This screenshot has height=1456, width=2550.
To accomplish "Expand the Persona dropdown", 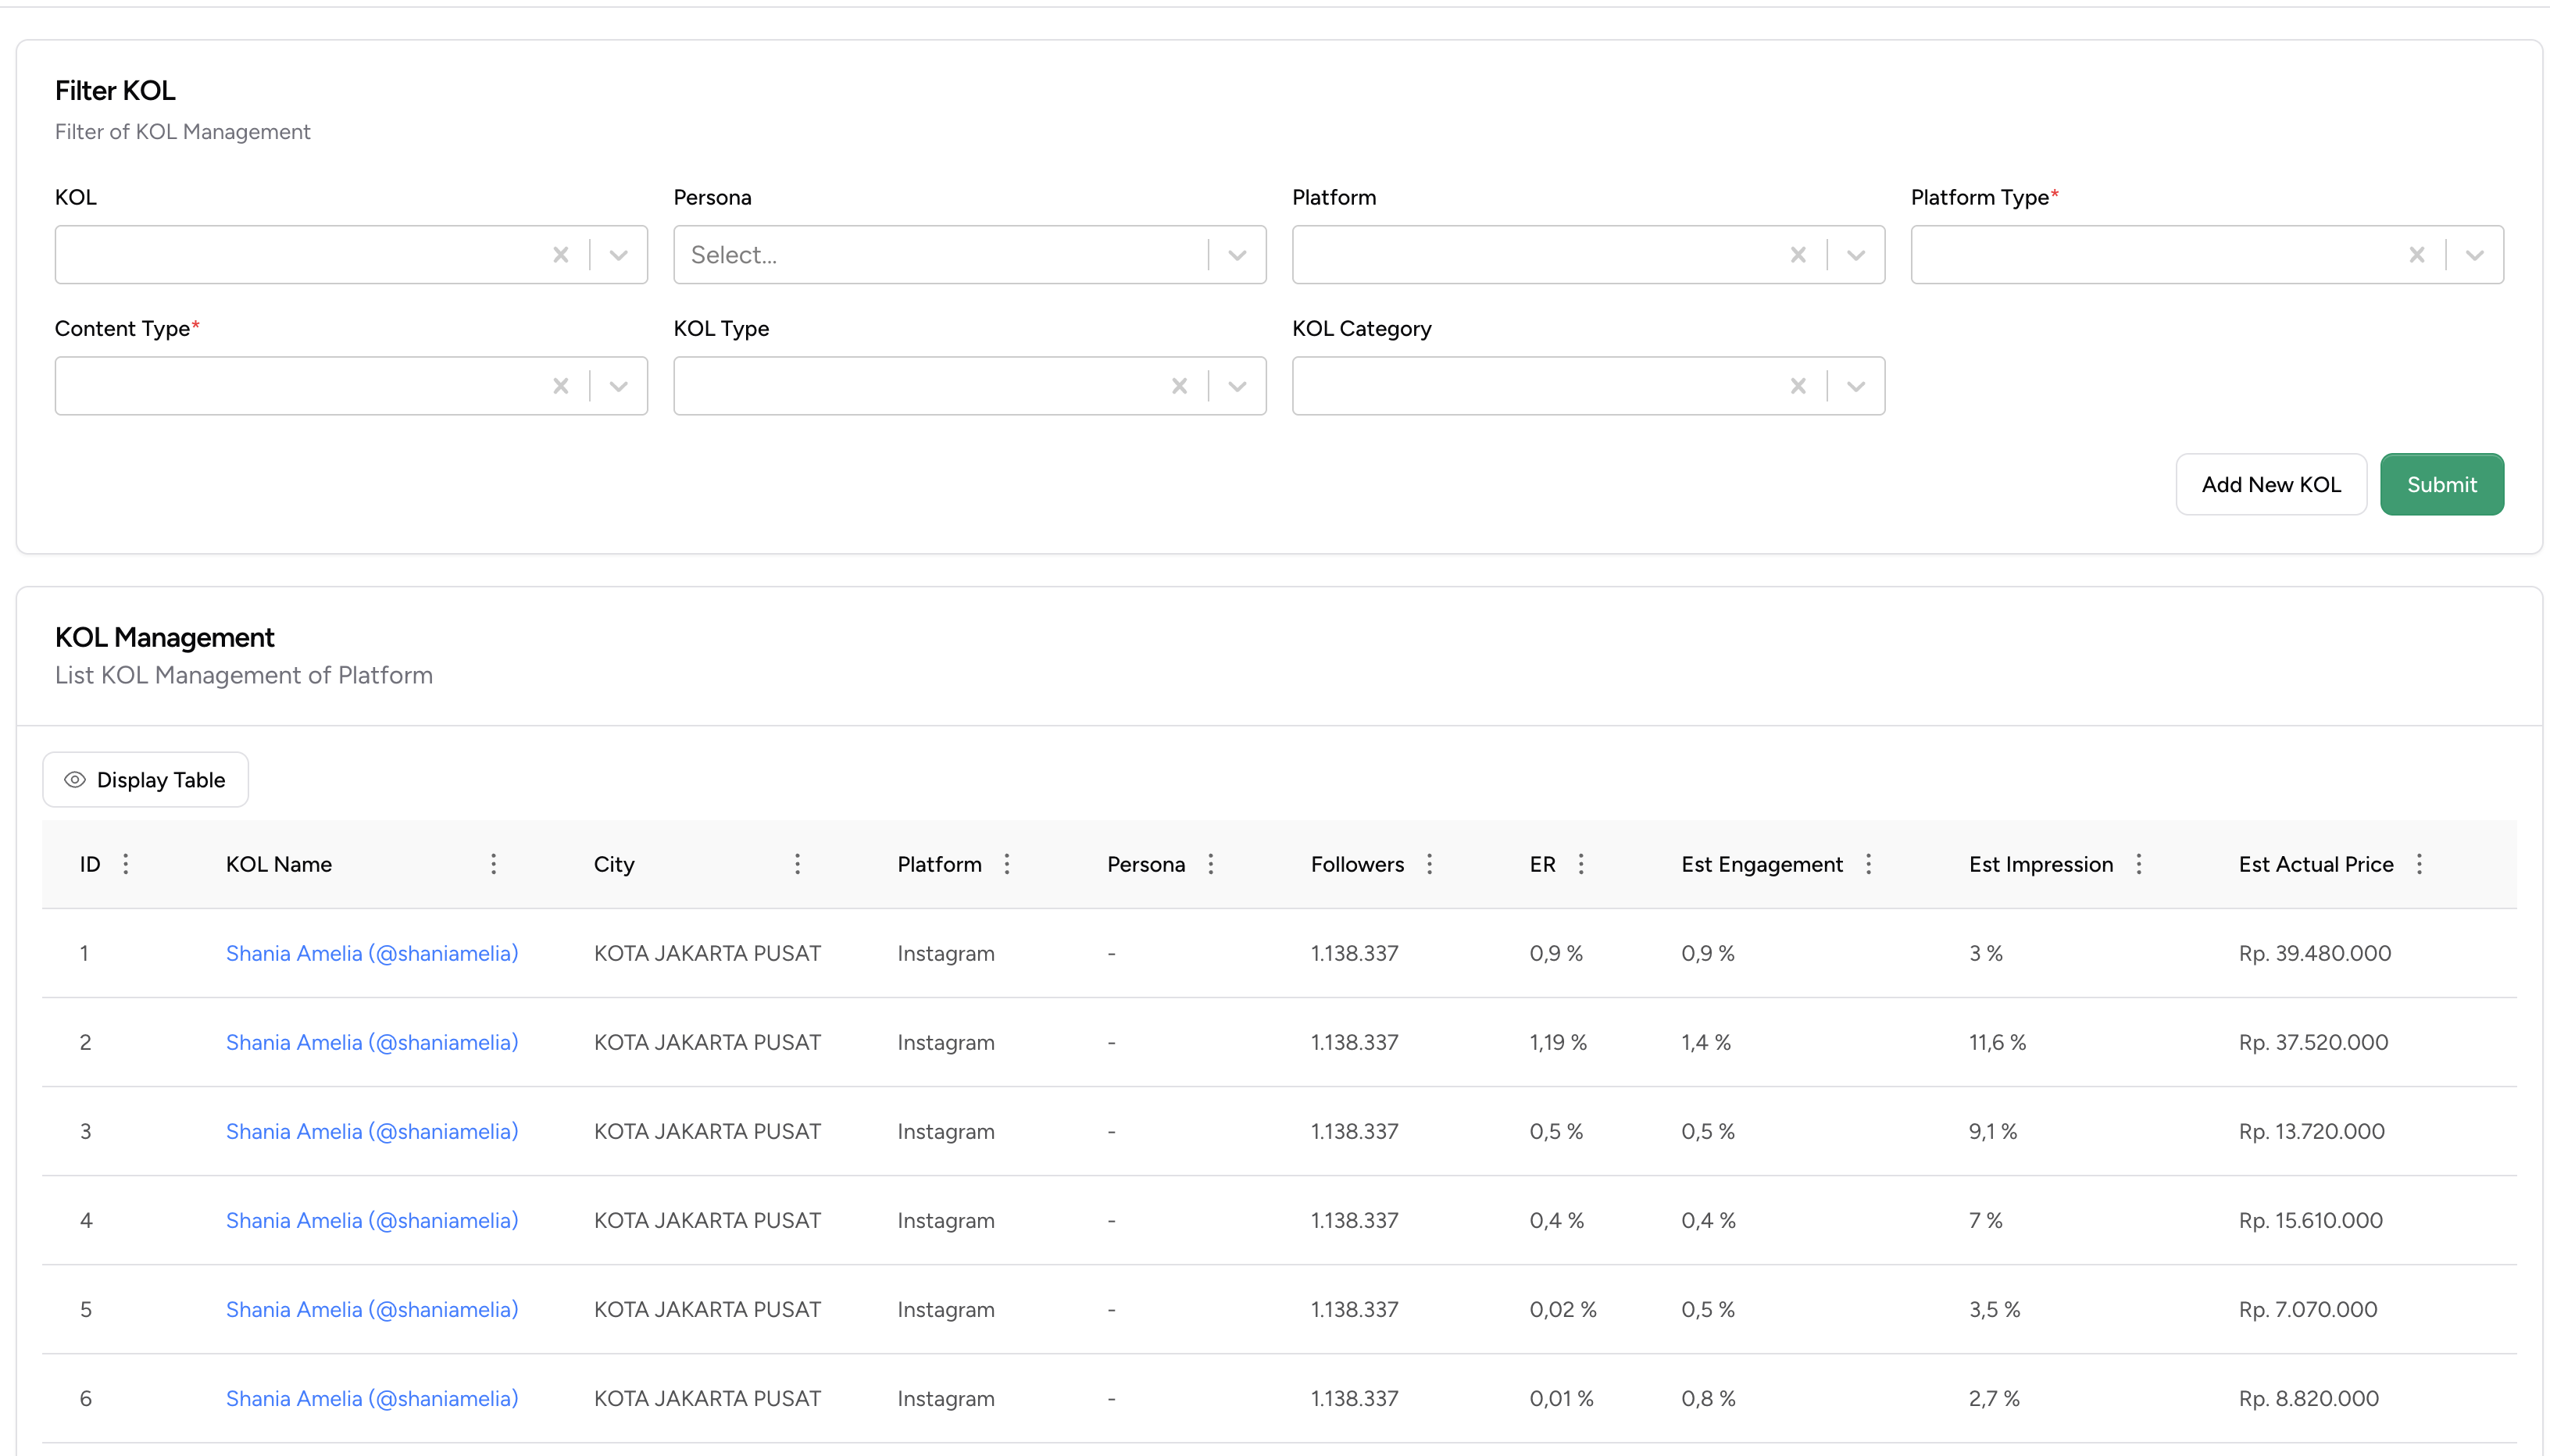I will tap(1236, 255).
